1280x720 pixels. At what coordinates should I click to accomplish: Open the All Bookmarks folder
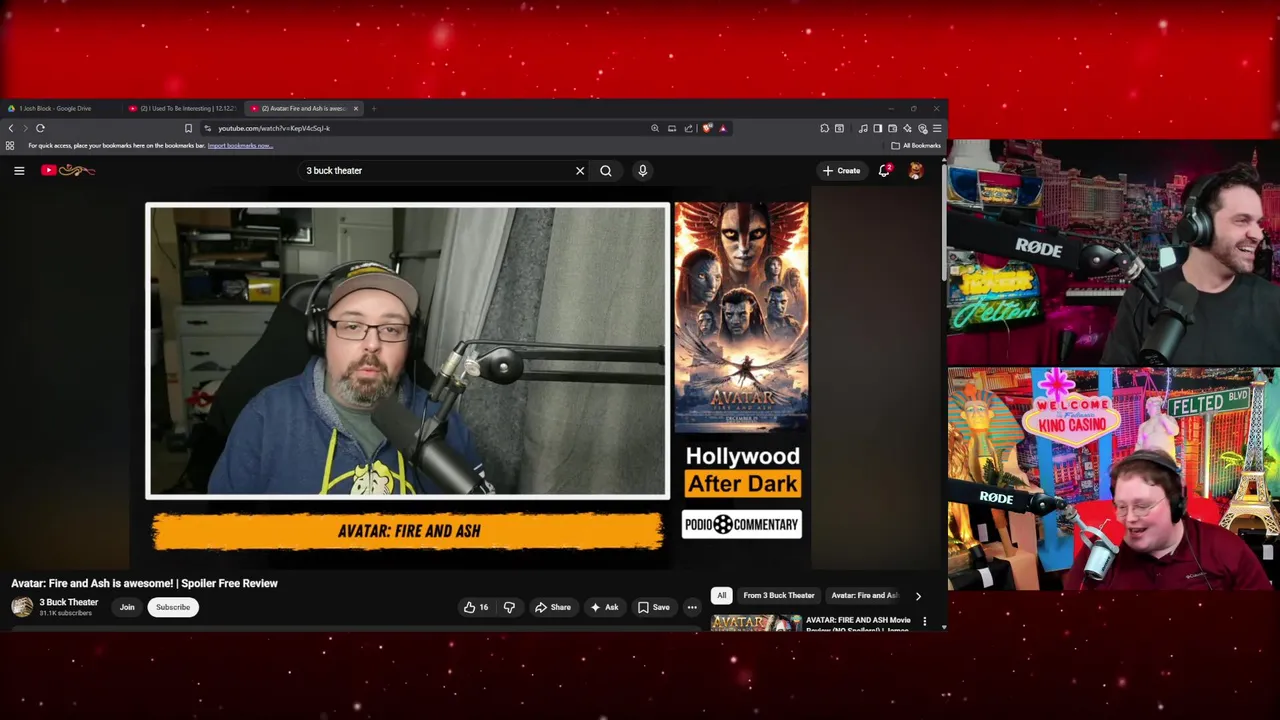916,146
